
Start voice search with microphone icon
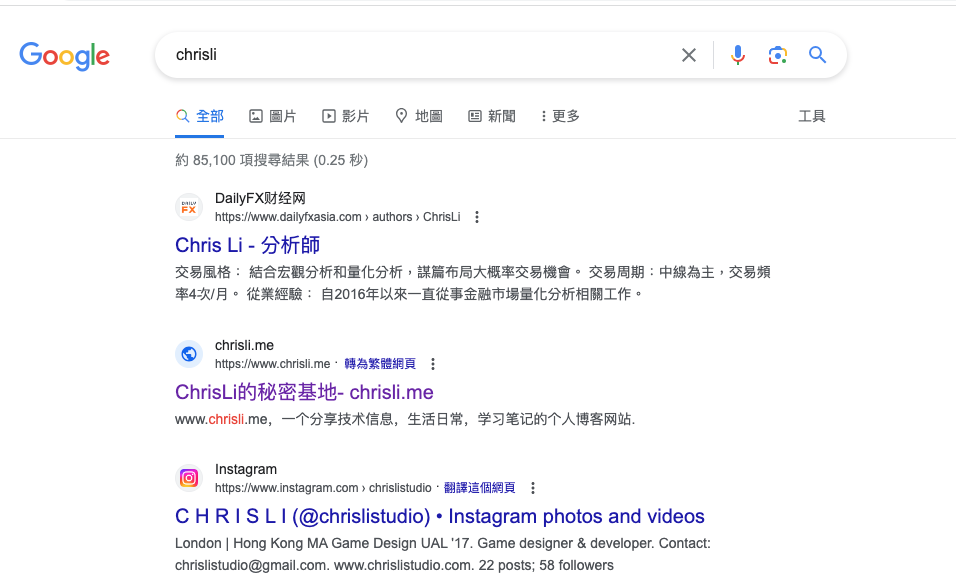tap(738, 55)
